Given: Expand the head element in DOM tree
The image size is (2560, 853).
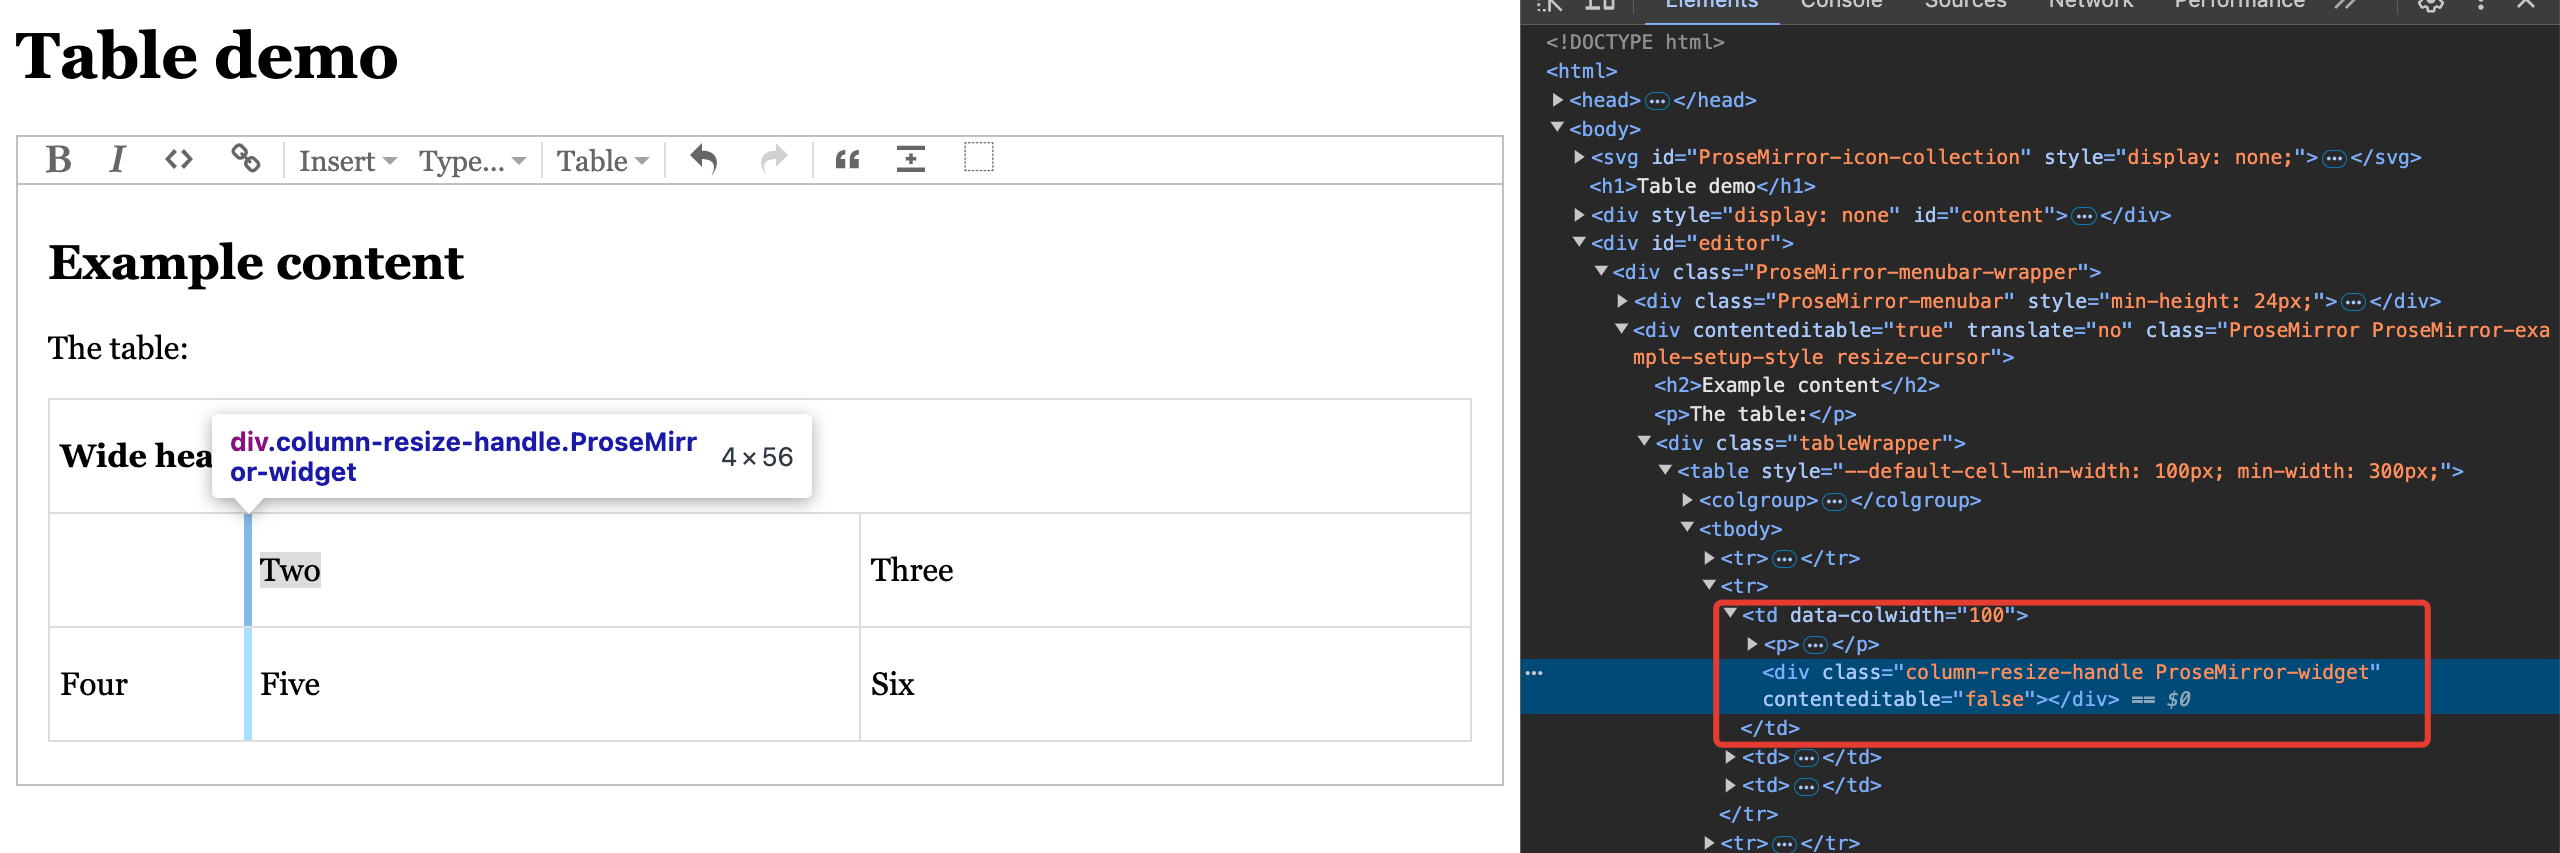Looking at the screenshot, I should (x=1558, y=100).
